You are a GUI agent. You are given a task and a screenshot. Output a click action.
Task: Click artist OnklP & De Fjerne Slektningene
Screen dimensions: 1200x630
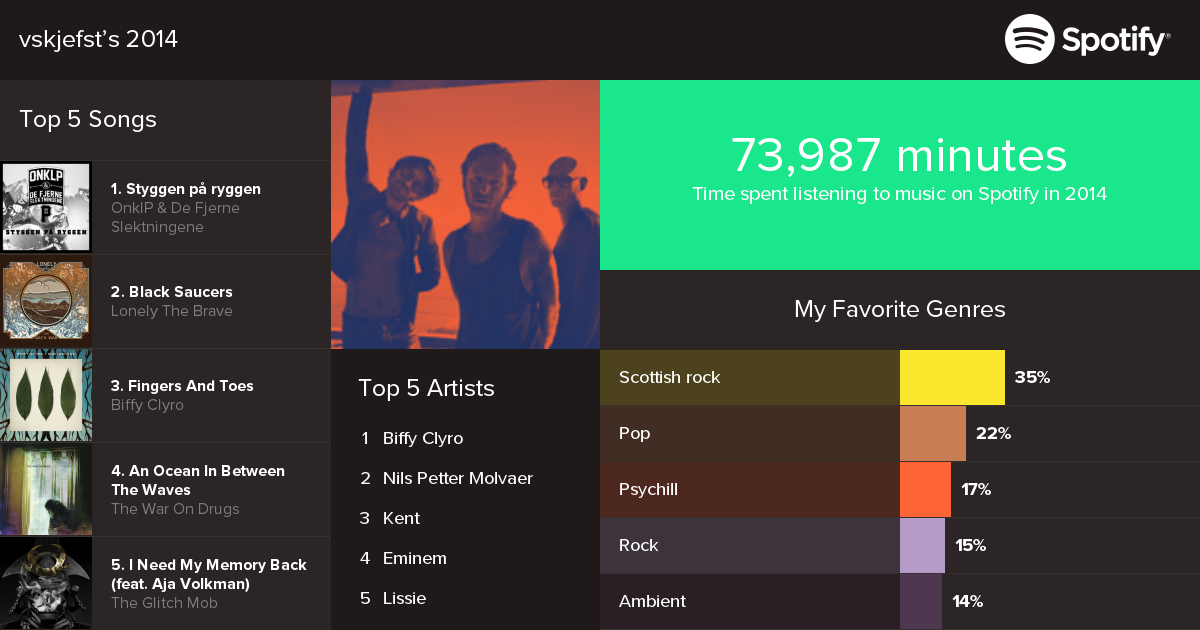point(175,217)
